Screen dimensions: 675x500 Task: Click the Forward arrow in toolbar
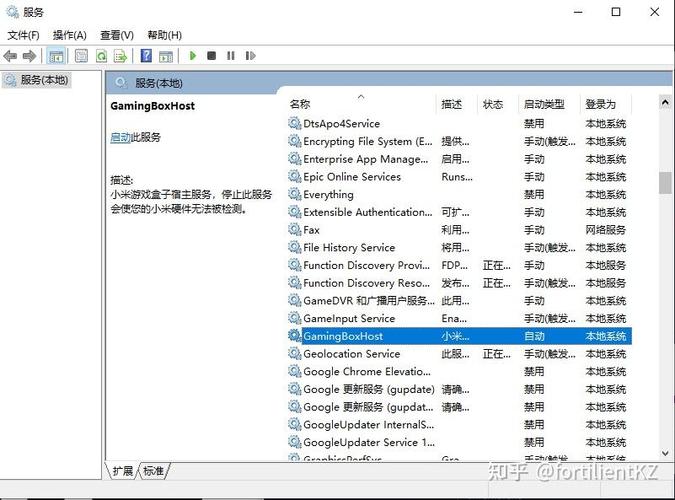tap(29, 56)
